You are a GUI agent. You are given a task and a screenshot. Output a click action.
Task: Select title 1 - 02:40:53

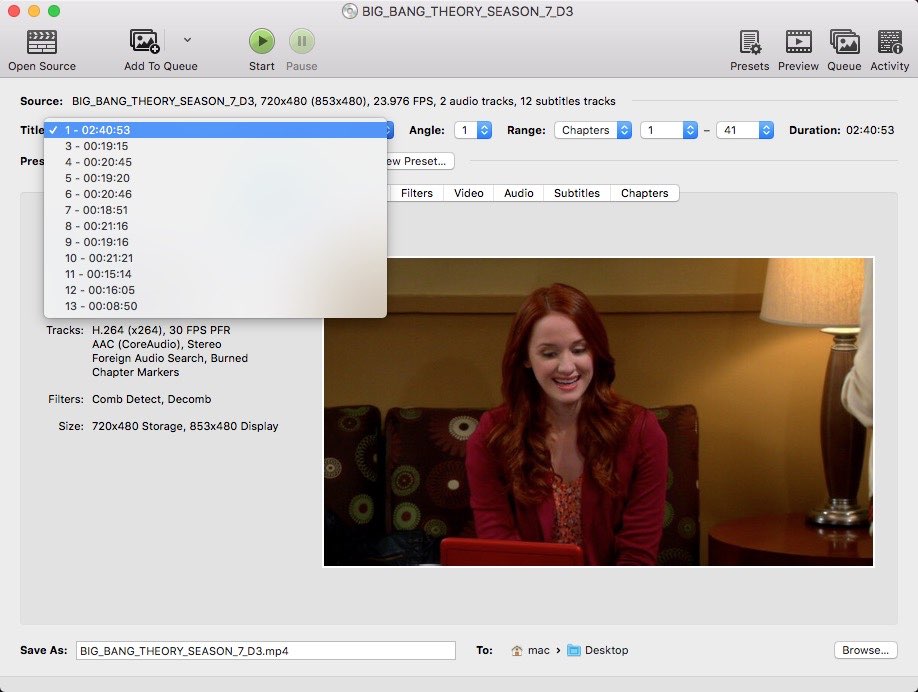click(x=215, y=130)
